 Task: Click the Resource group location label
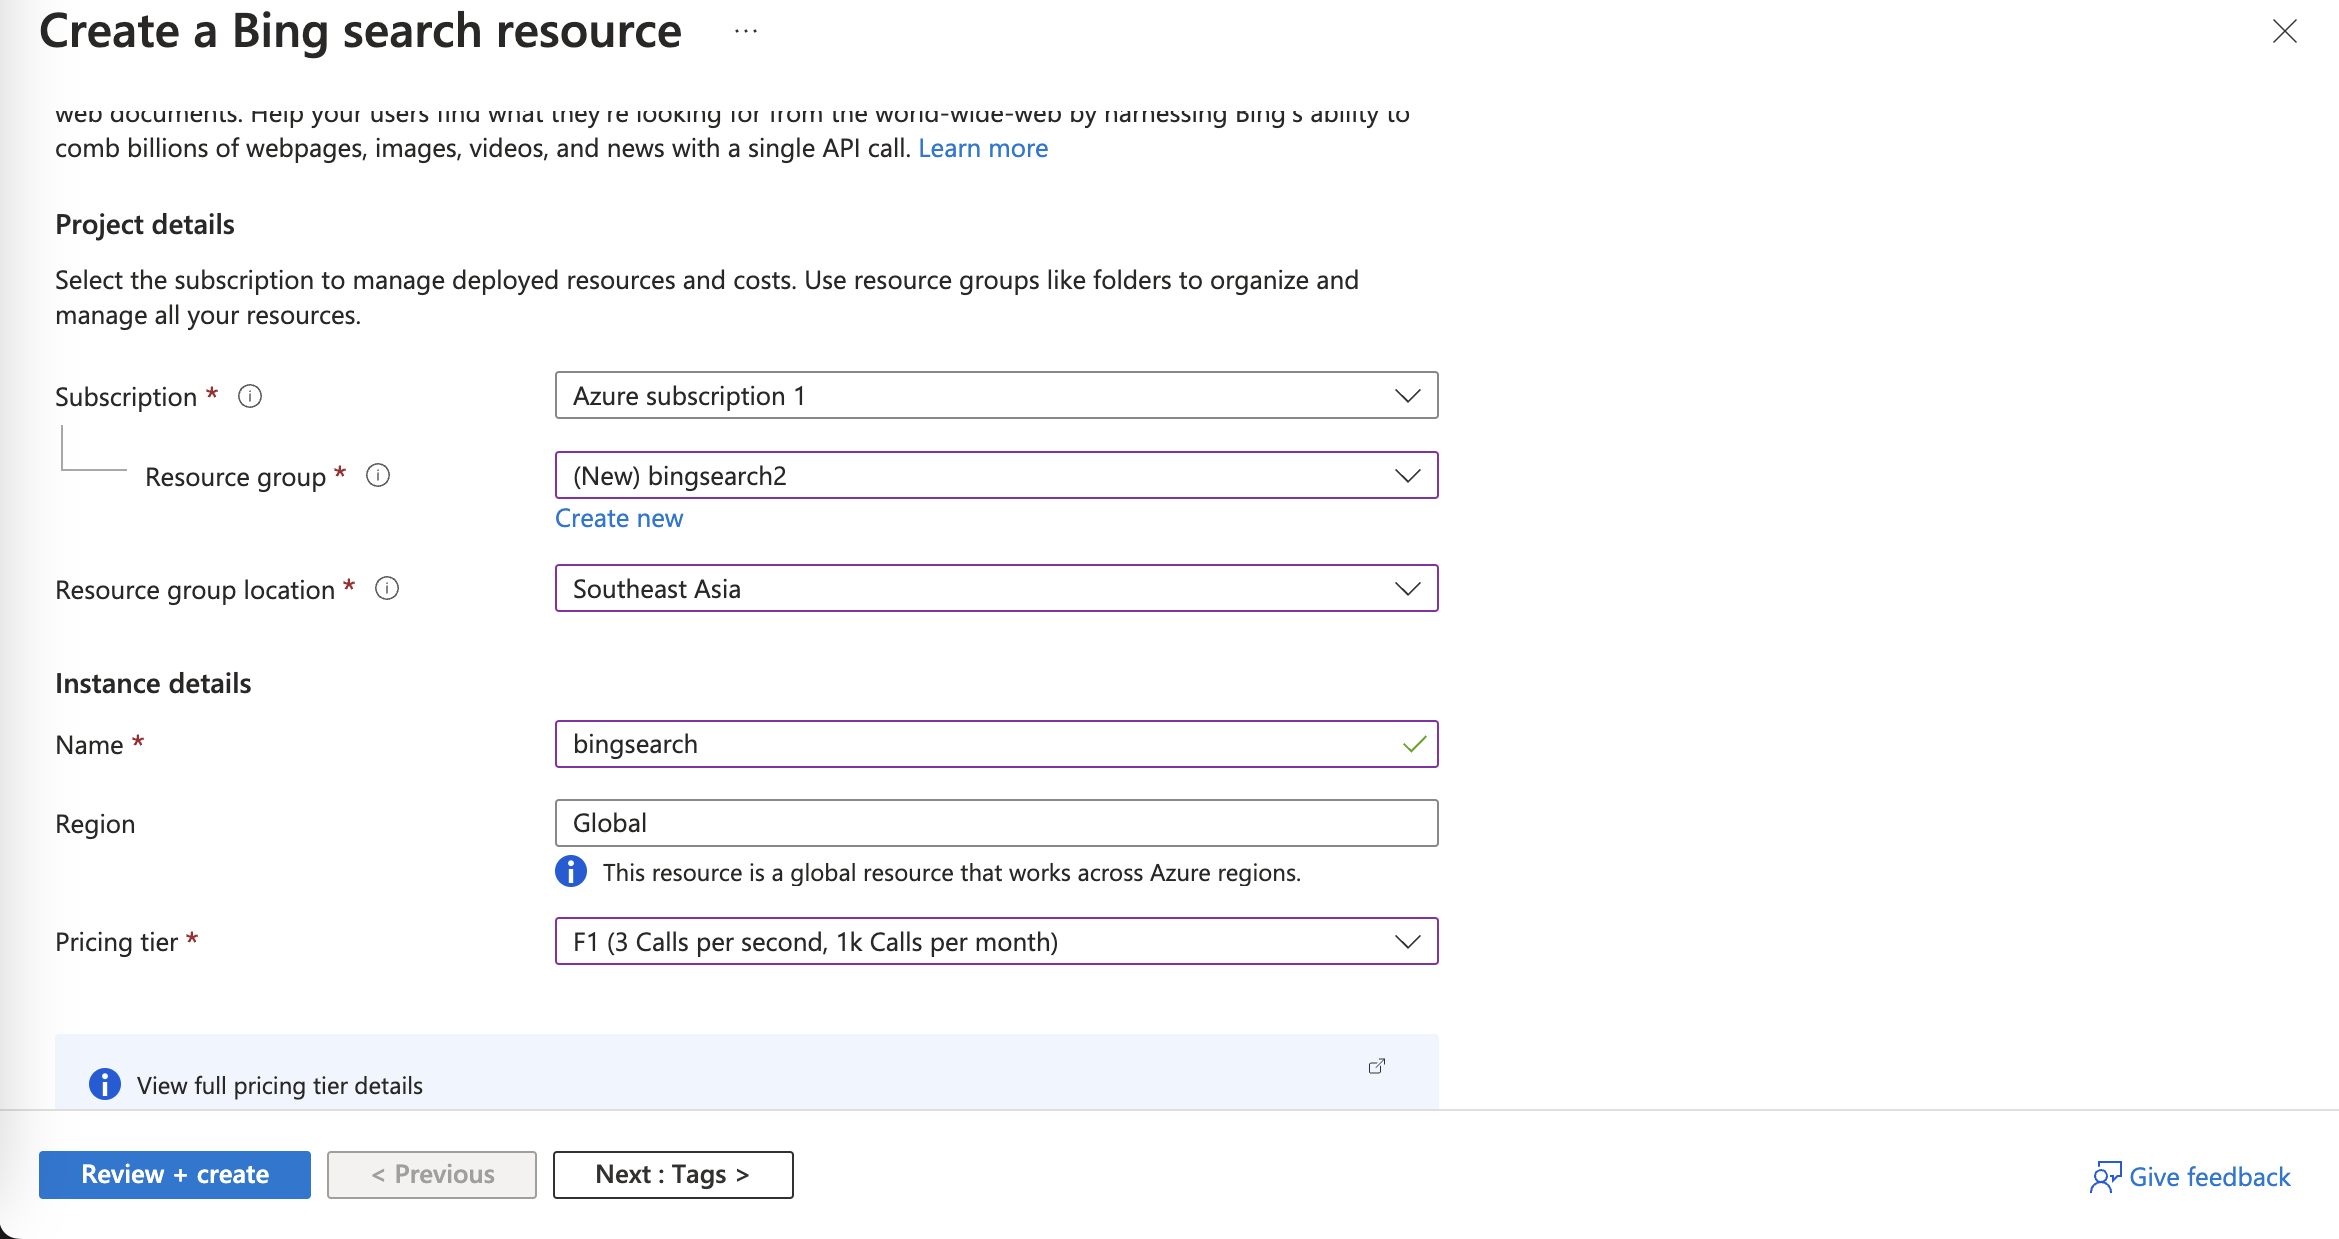pyautogui.click(x=195, y=590)
